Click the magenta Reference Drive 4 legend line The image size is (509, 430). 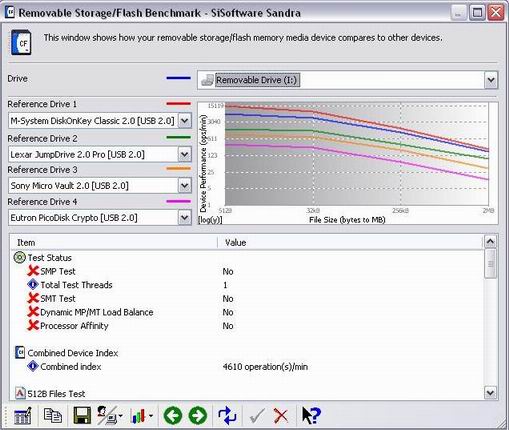pos(178,201)
